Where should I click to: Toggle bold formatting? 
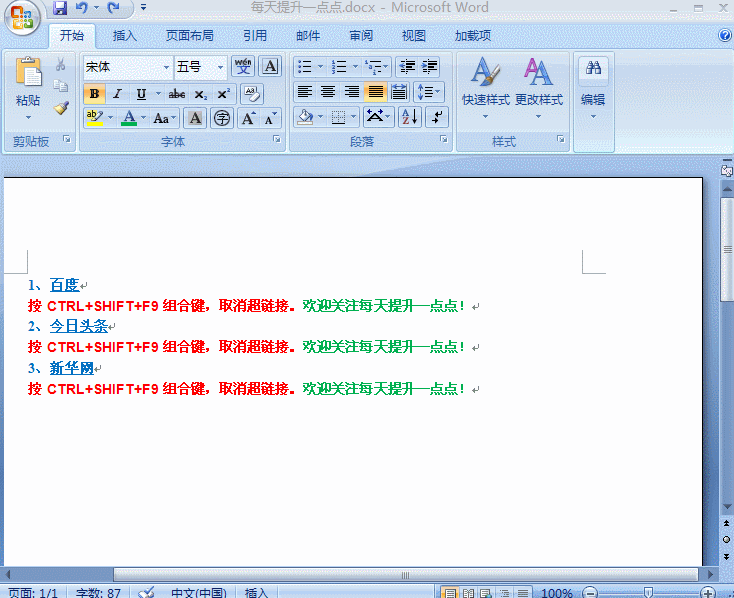tap(94, 94)
